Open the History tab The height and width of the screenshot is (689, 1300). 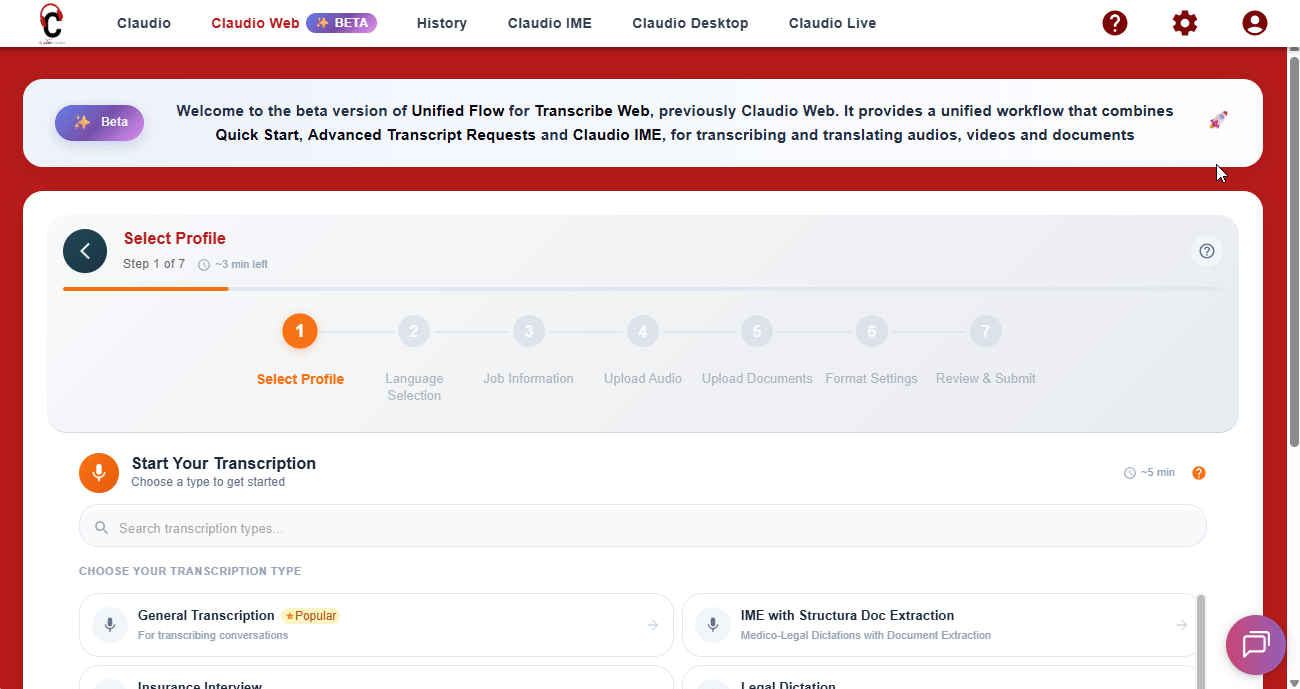pos(441,23)
